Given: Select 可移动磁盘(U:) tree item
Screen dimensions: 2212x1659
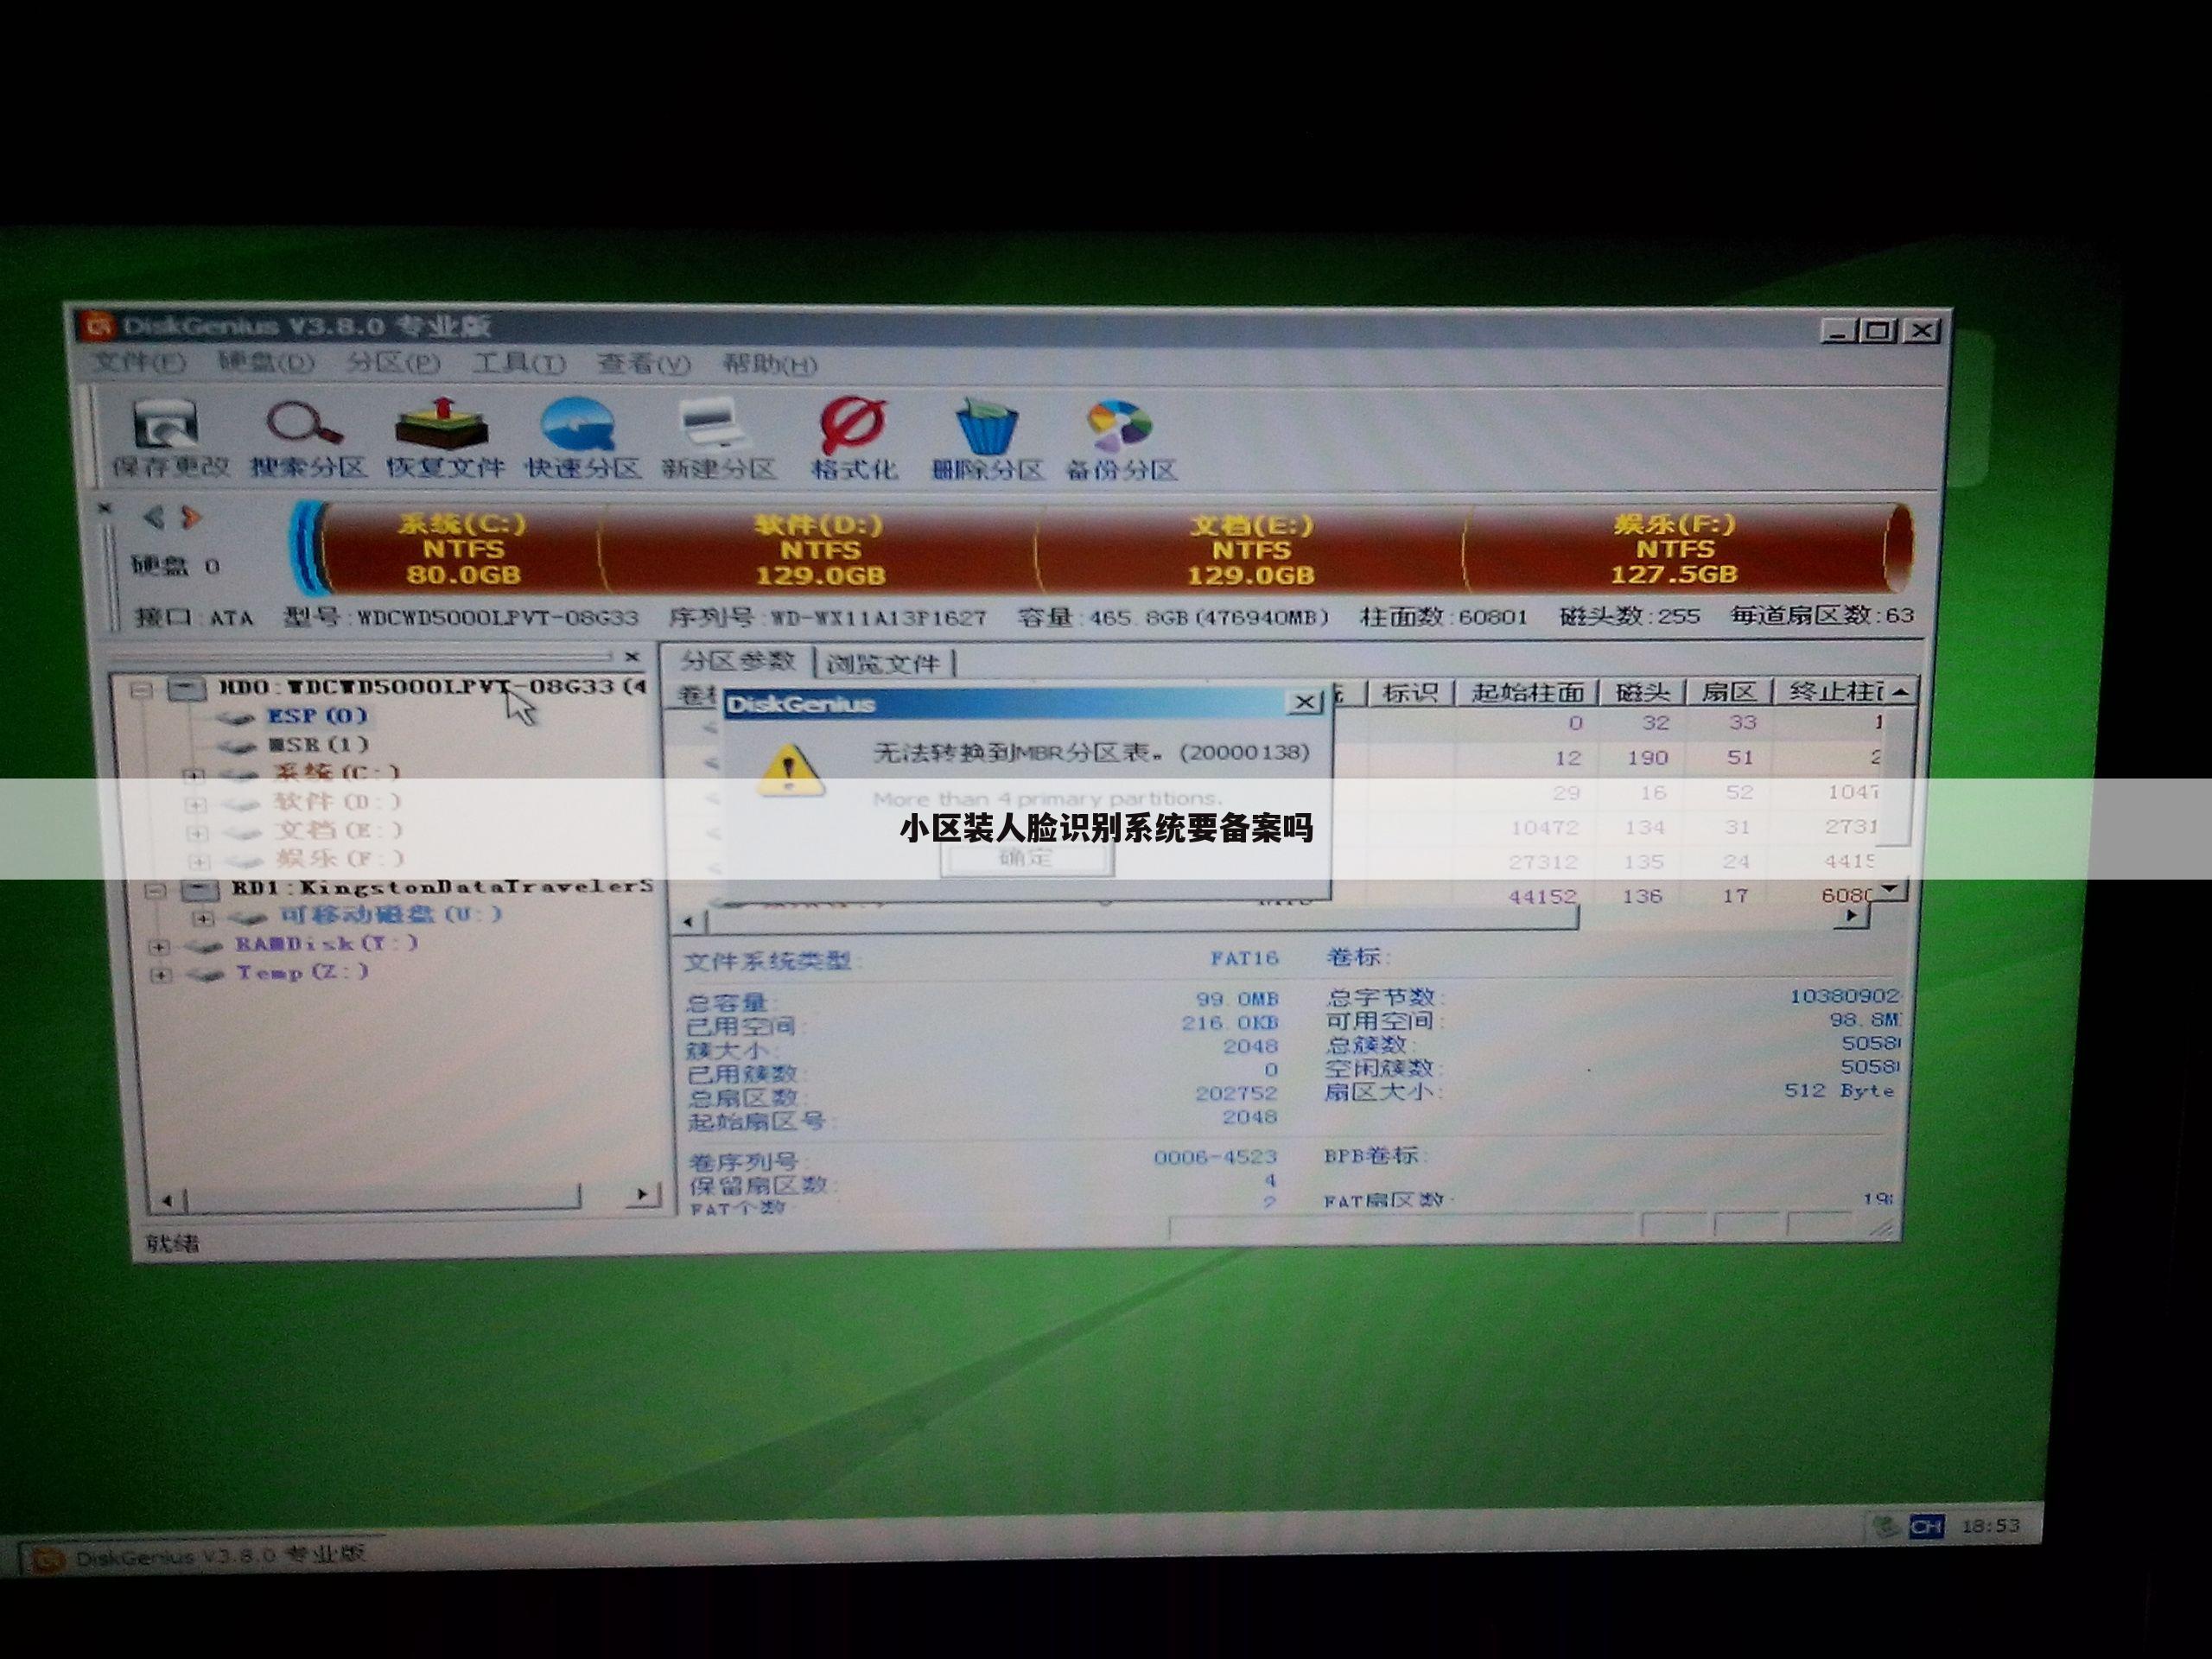Looking at the screenshot, I should (390, 914).
